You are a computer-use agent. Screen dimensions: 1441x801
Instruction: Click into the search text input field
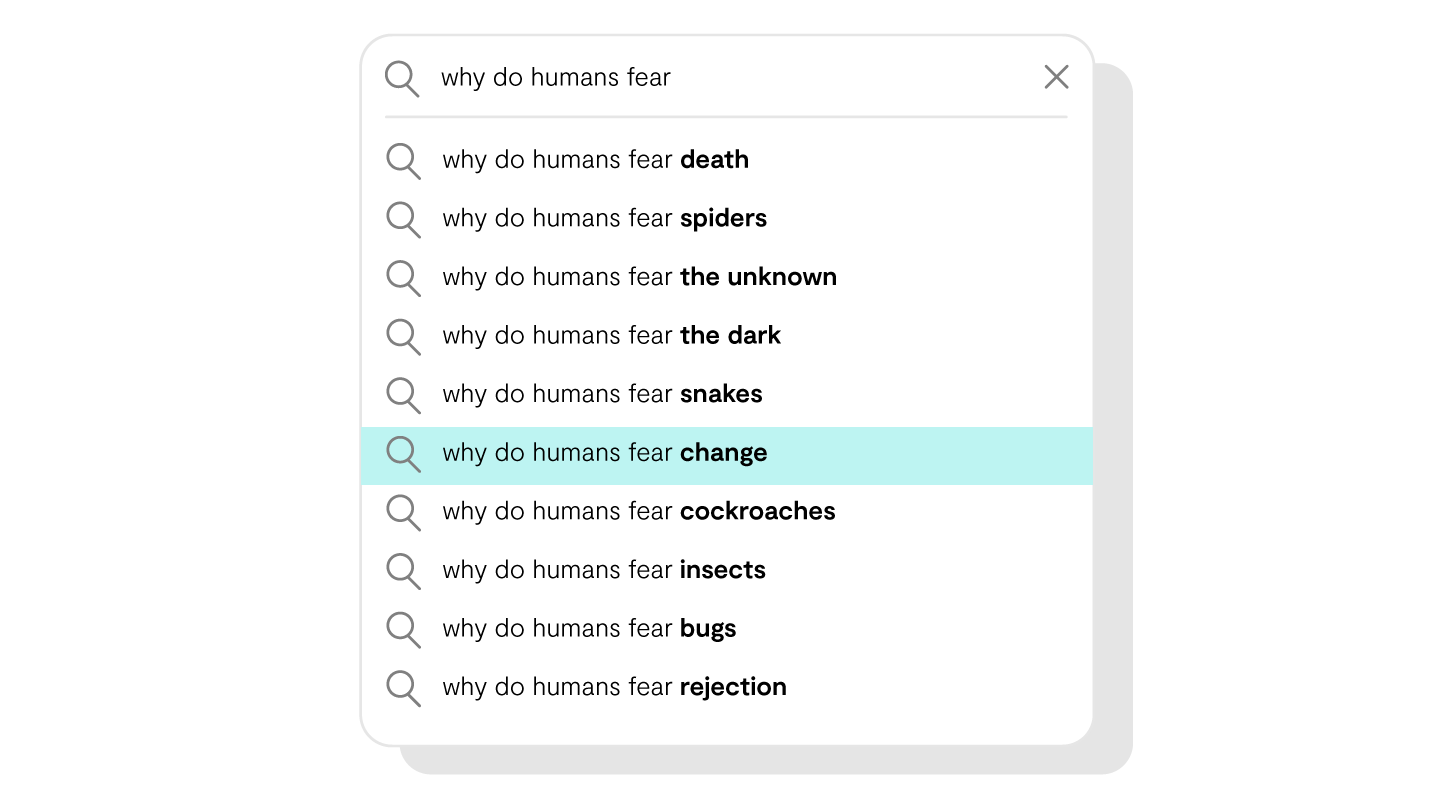[x=730, y=77]
